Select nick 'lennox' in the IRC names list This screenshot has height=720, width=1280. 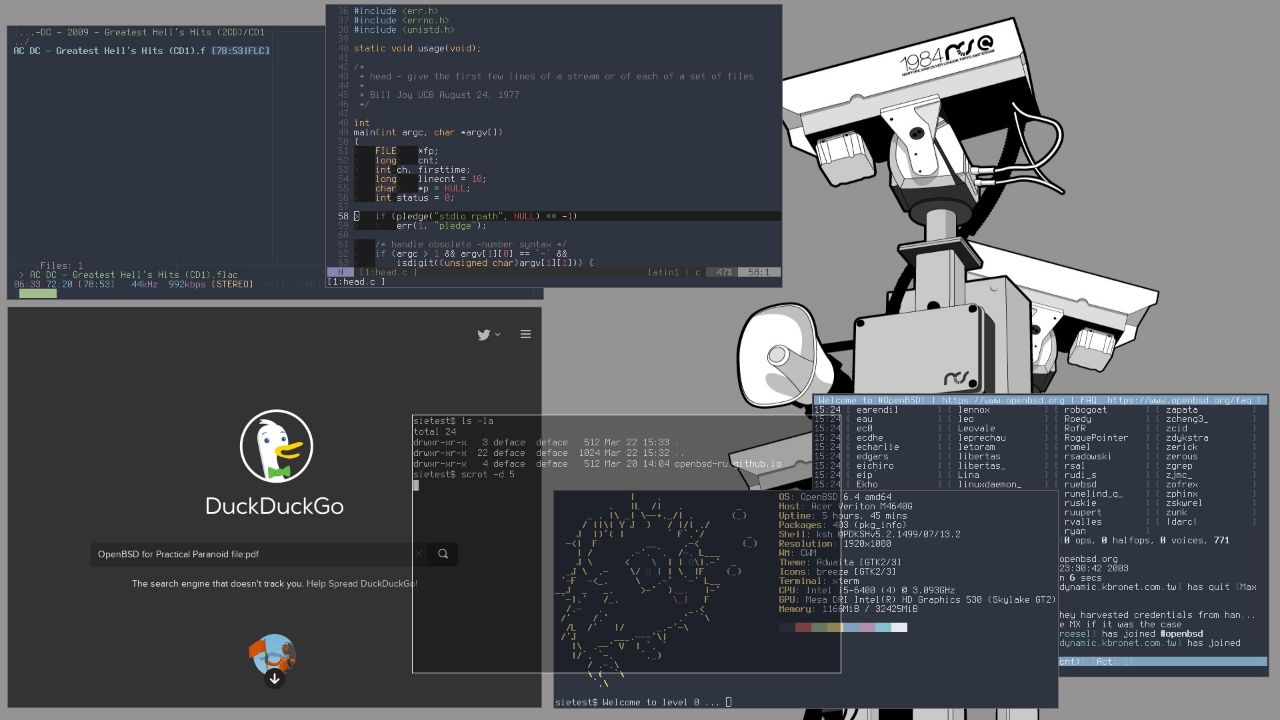[974, 410]
